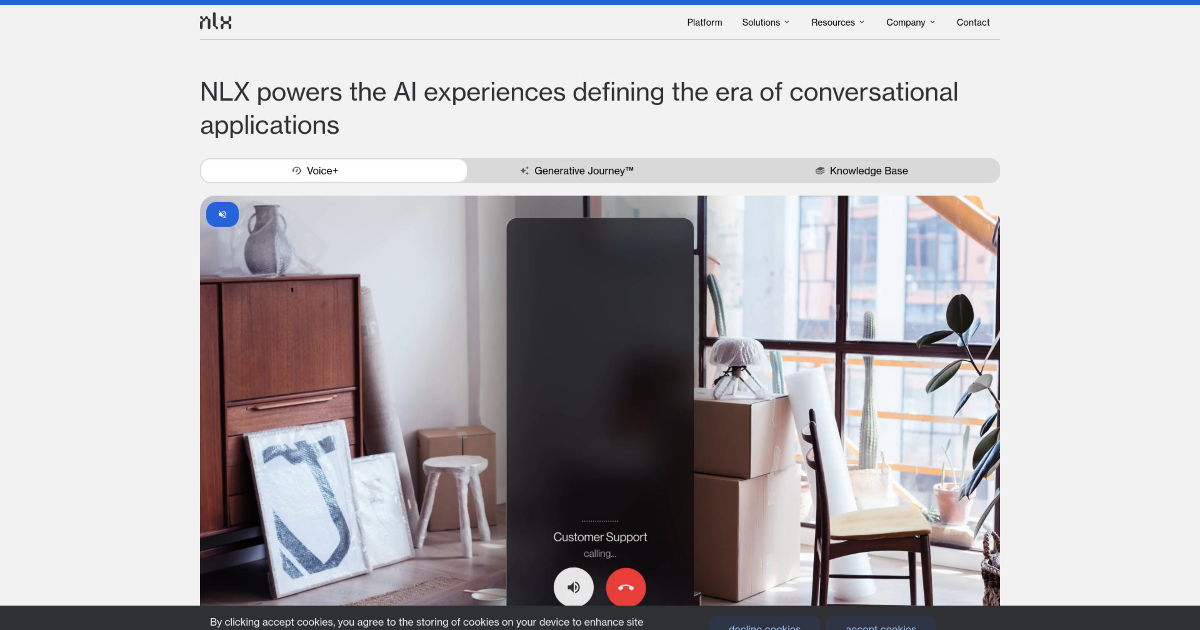Click the NLX logo in the header
The width and height of the screenshot is (1200, 630).
click(x=215, y=21)
